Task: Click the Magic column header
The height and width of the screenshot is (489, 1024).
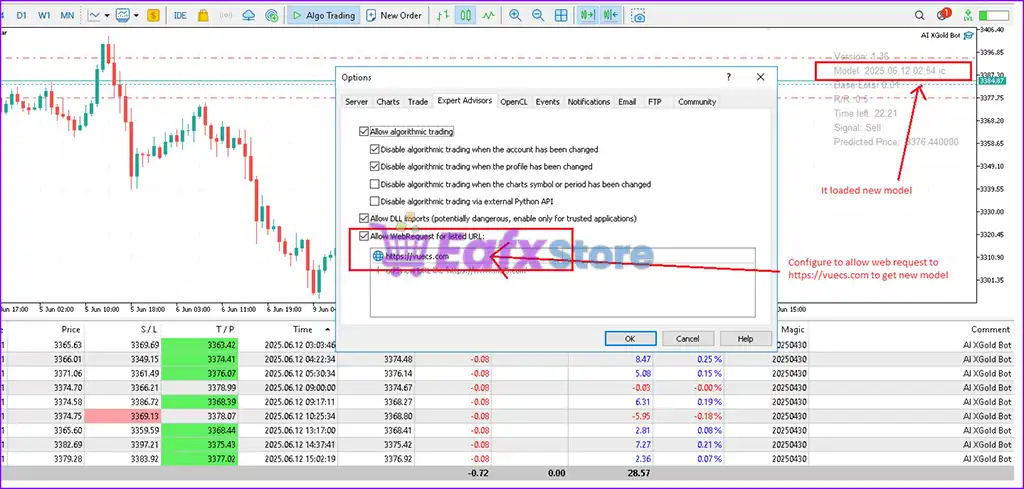Action: [x=794, y=330]
